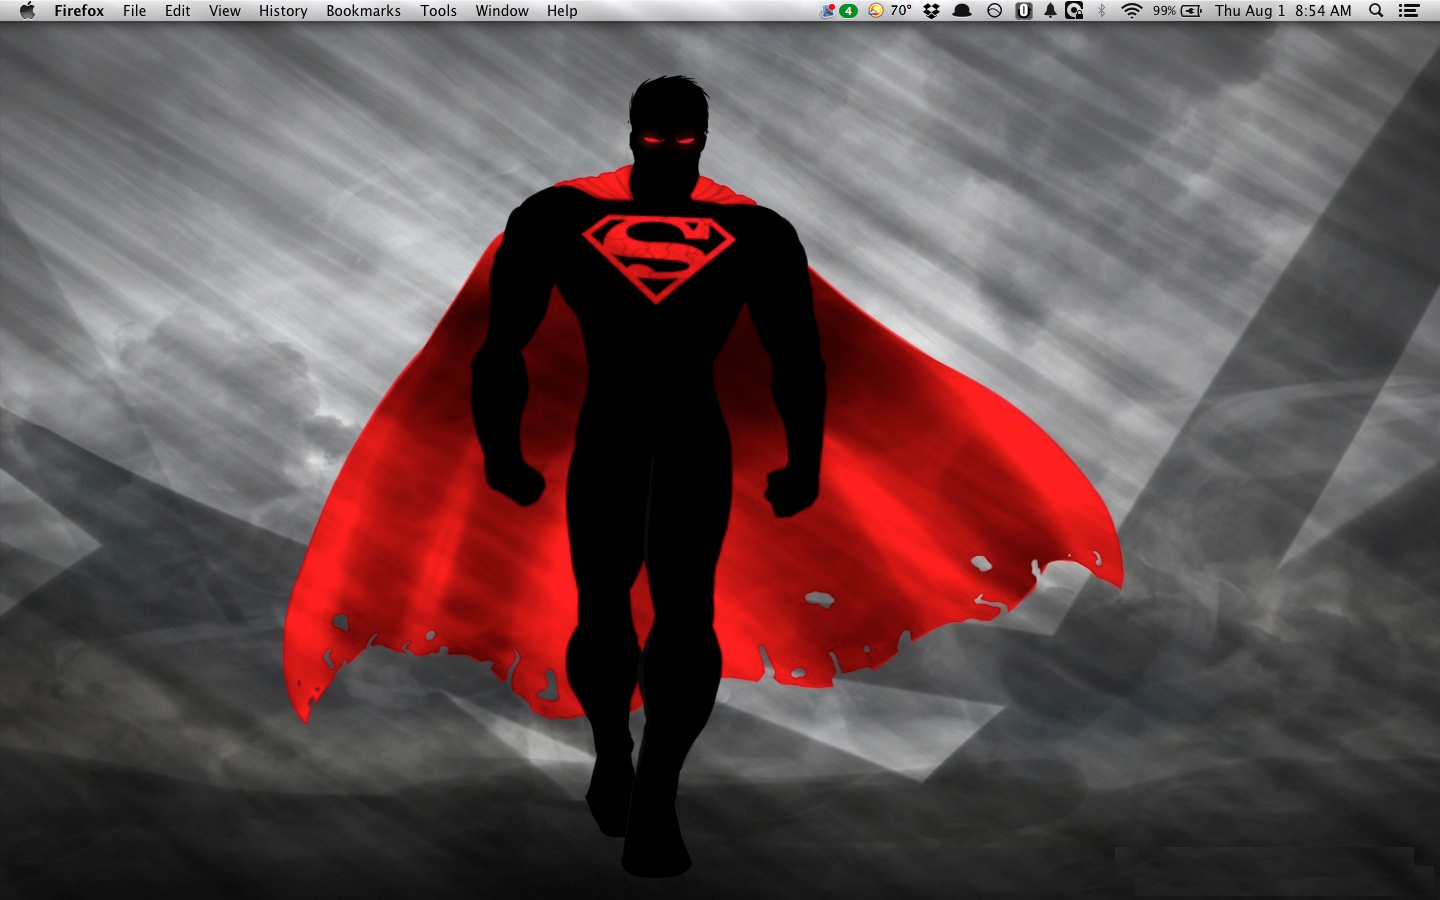The image size is (1440, 900).
Task: Open the battery 99% status menu
Action: coord(1177,11)
